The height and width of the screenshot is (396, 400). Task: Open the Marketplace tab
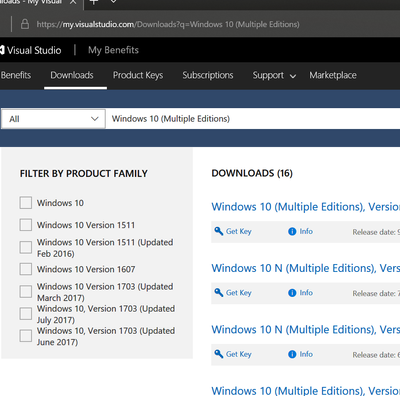[x=333, y=75]
